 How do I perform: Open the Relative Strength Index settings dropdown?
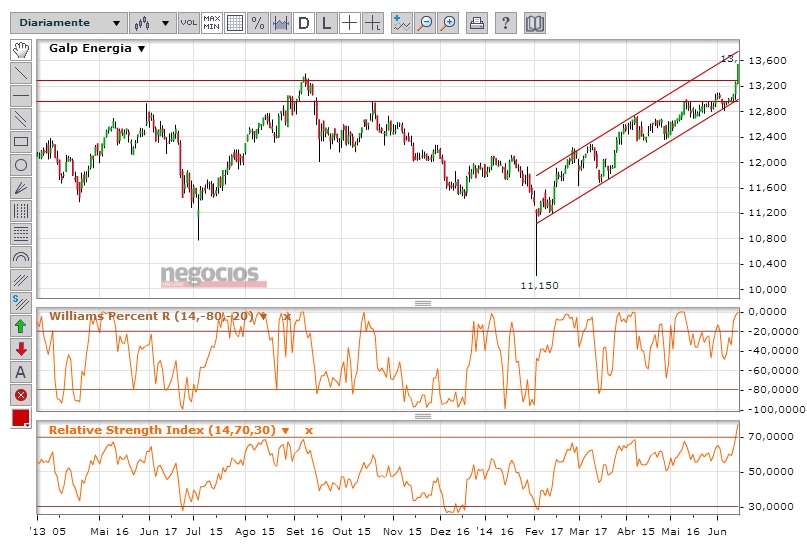click(285, 430)
